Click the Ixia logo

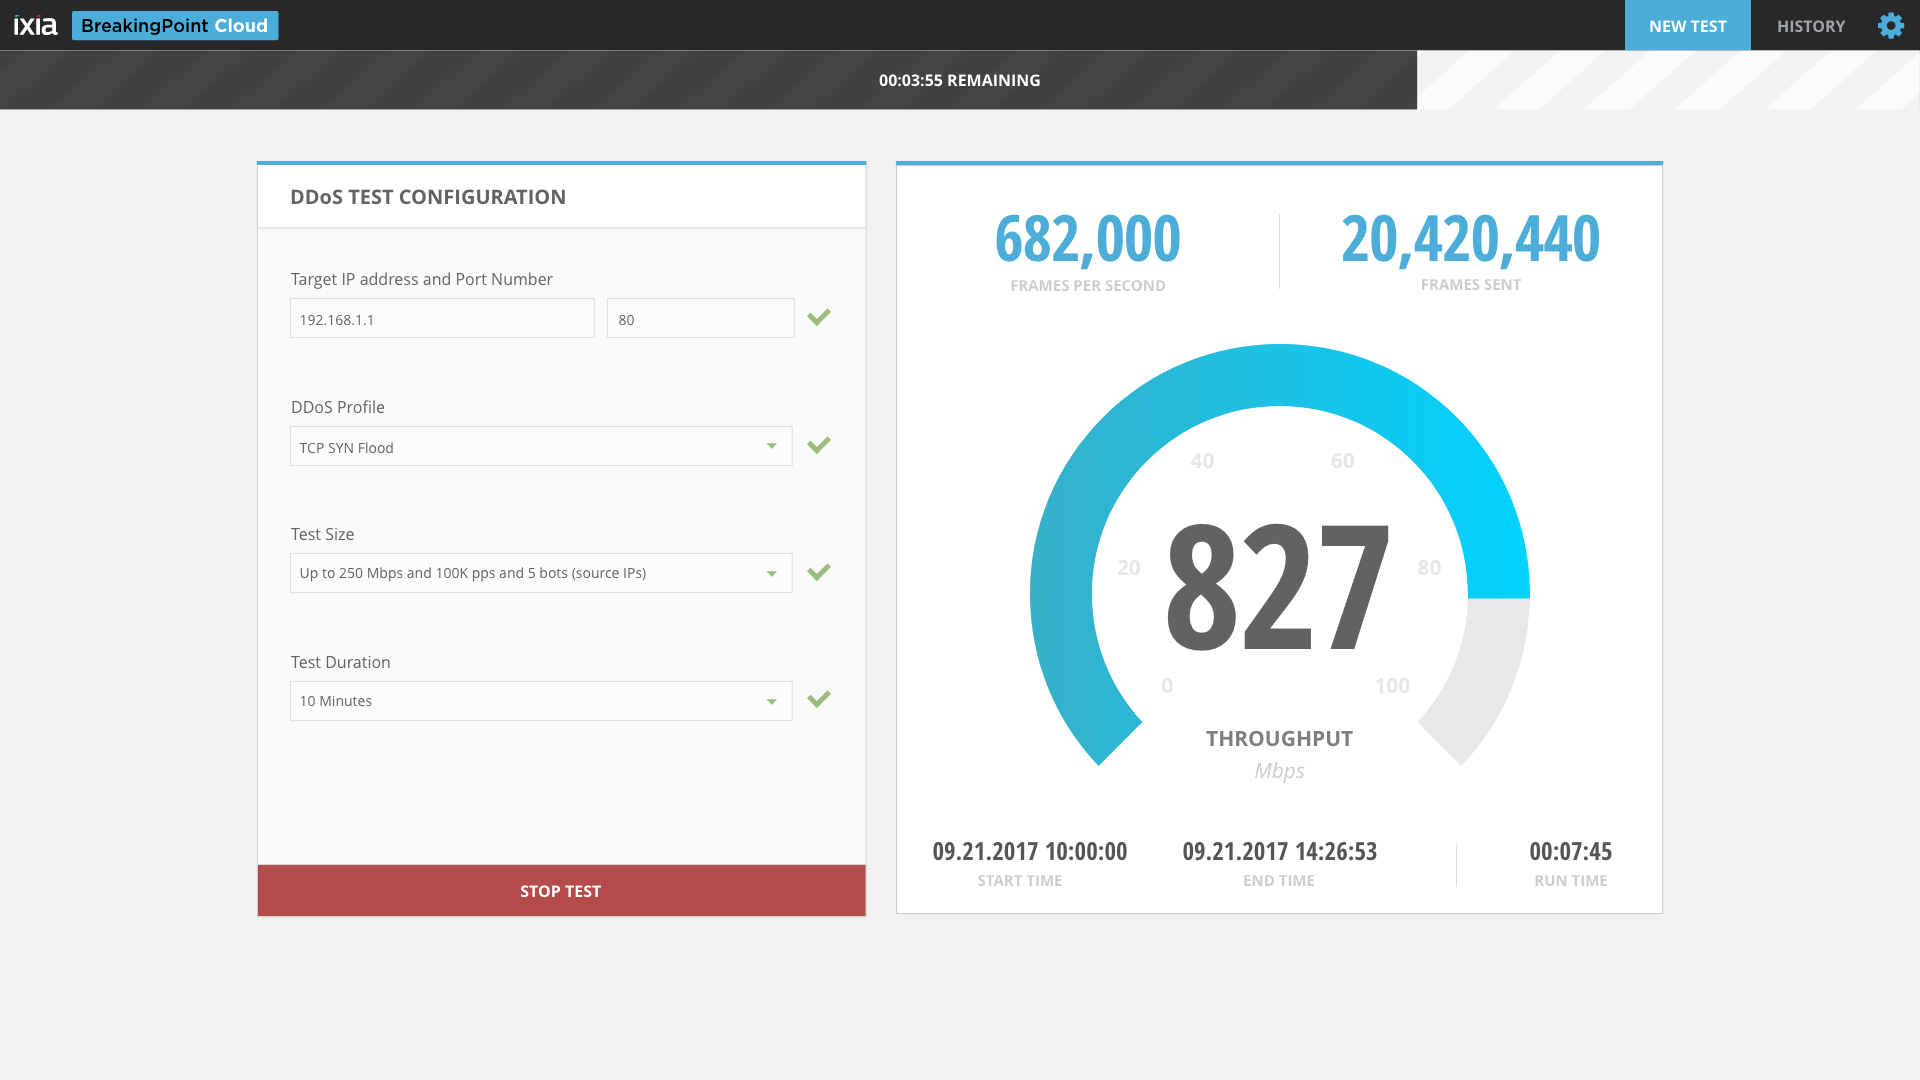pos(36,26)
